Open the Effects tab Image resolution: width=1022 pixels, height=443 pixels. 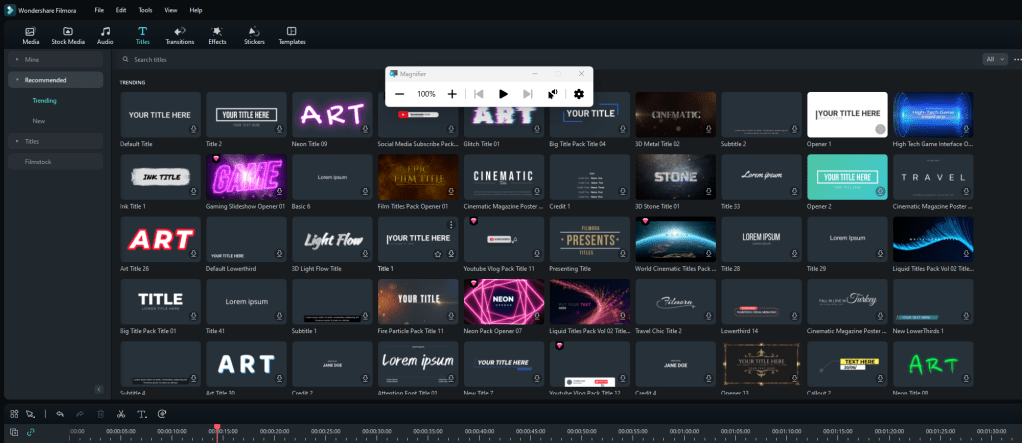[217, 36]
